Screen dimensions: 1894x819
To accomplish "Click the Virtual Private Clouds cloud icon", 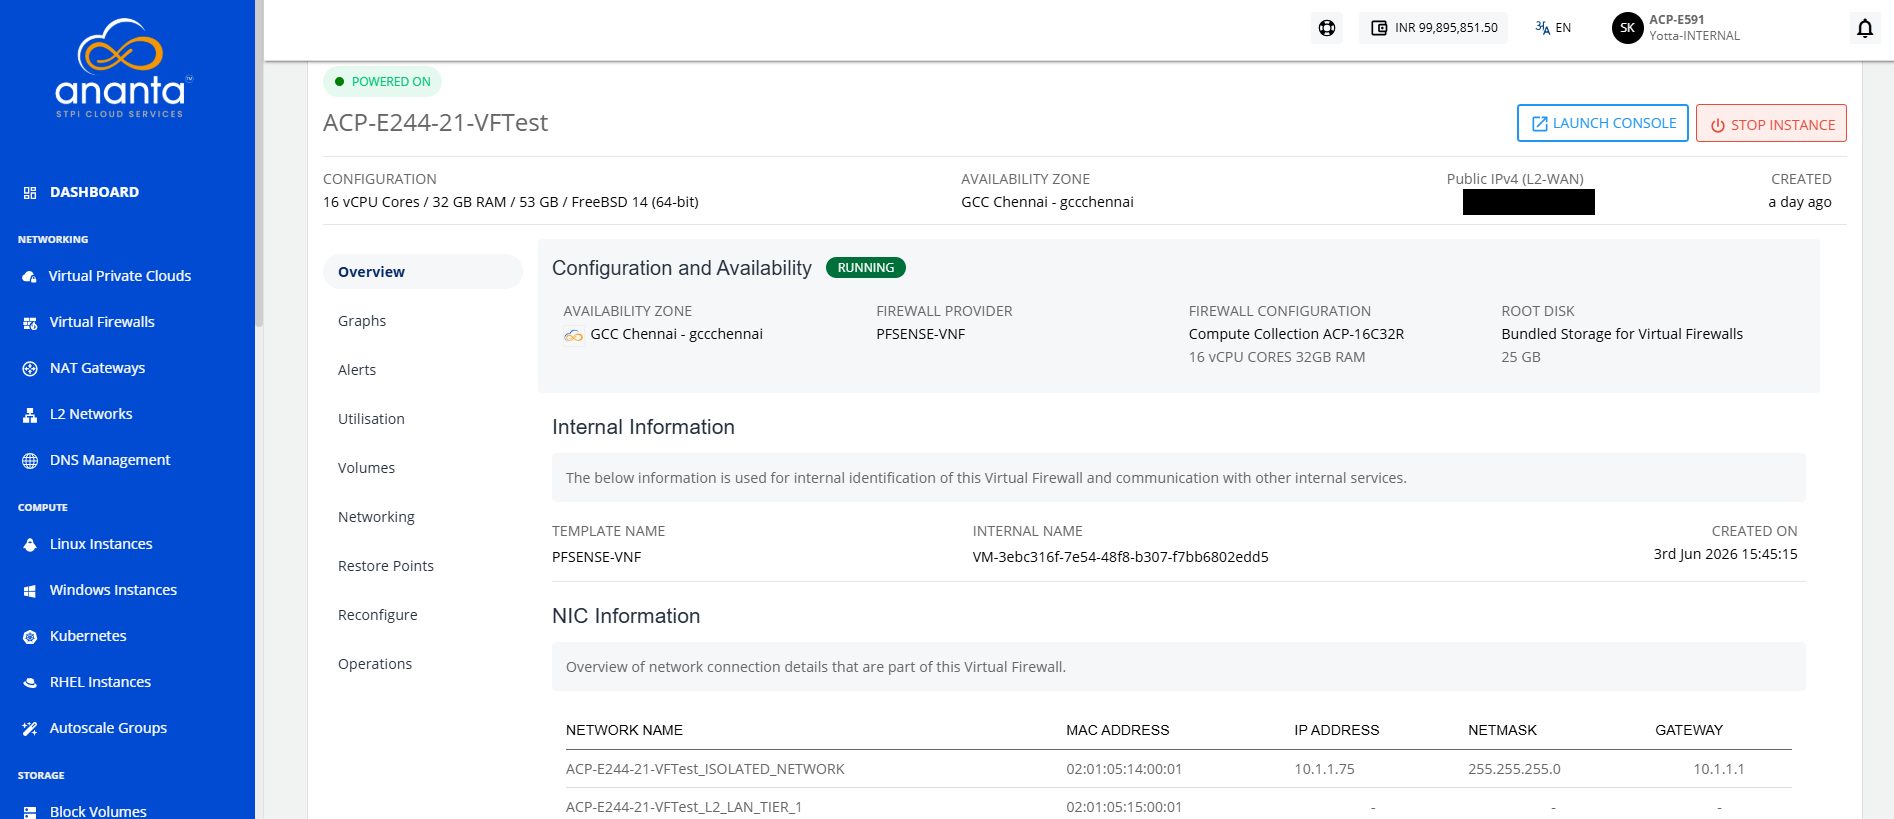I will point(30,277).
